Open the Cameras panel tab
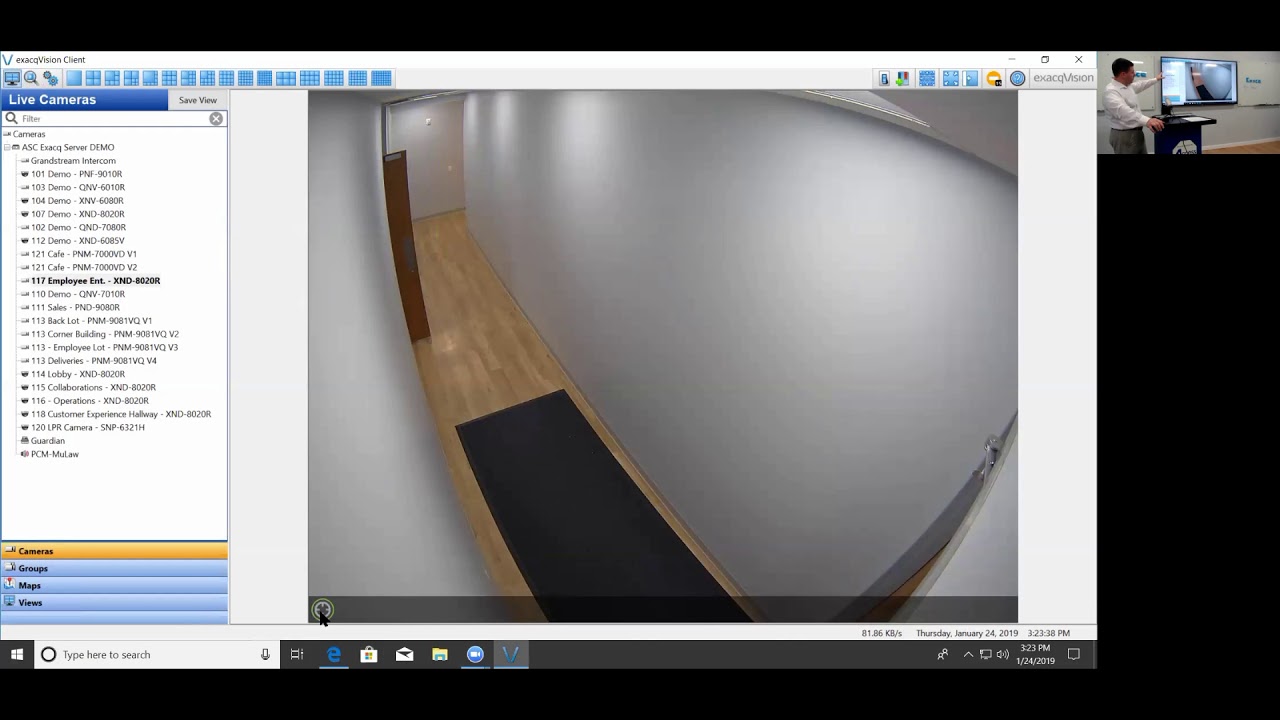The height and width of the screenshot is (720, 1280). 114,551
